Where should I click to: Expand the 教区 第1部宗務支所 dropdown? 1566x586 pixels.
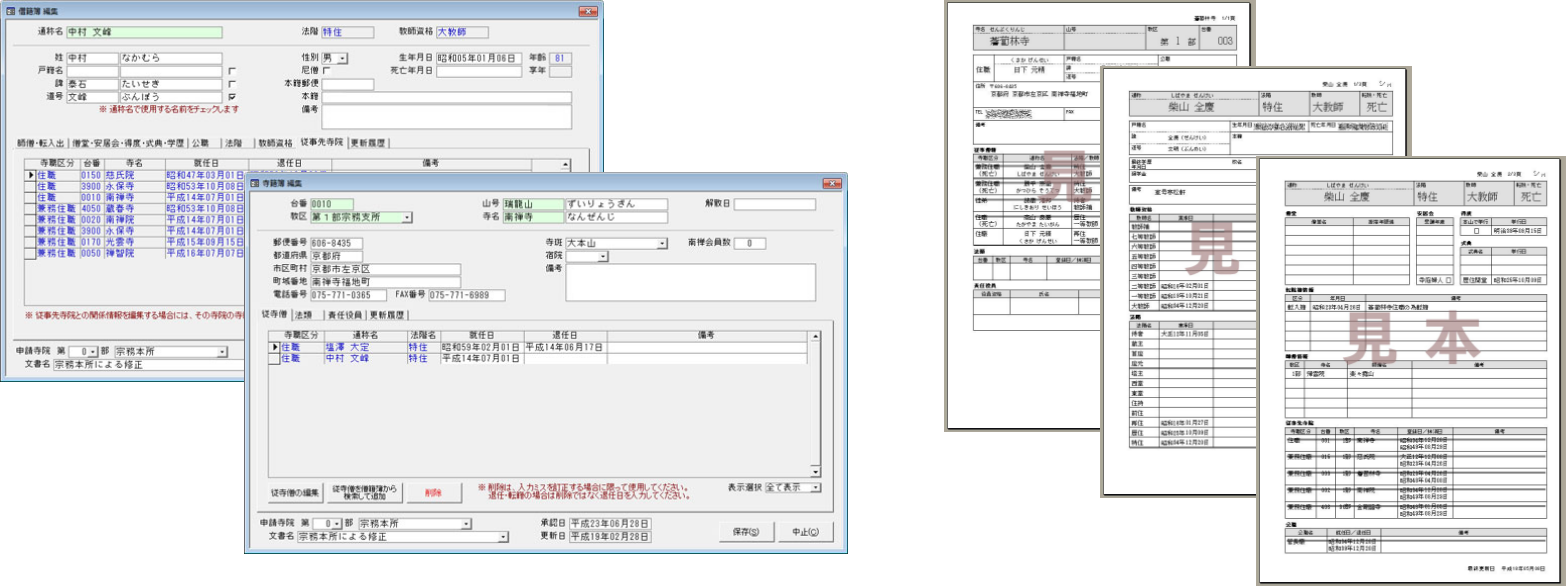(407, 216)
